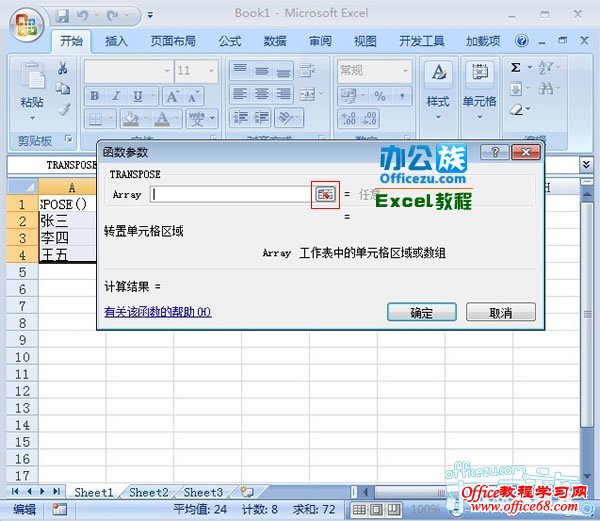Click the Wrap Text icon

coord(307,70)
